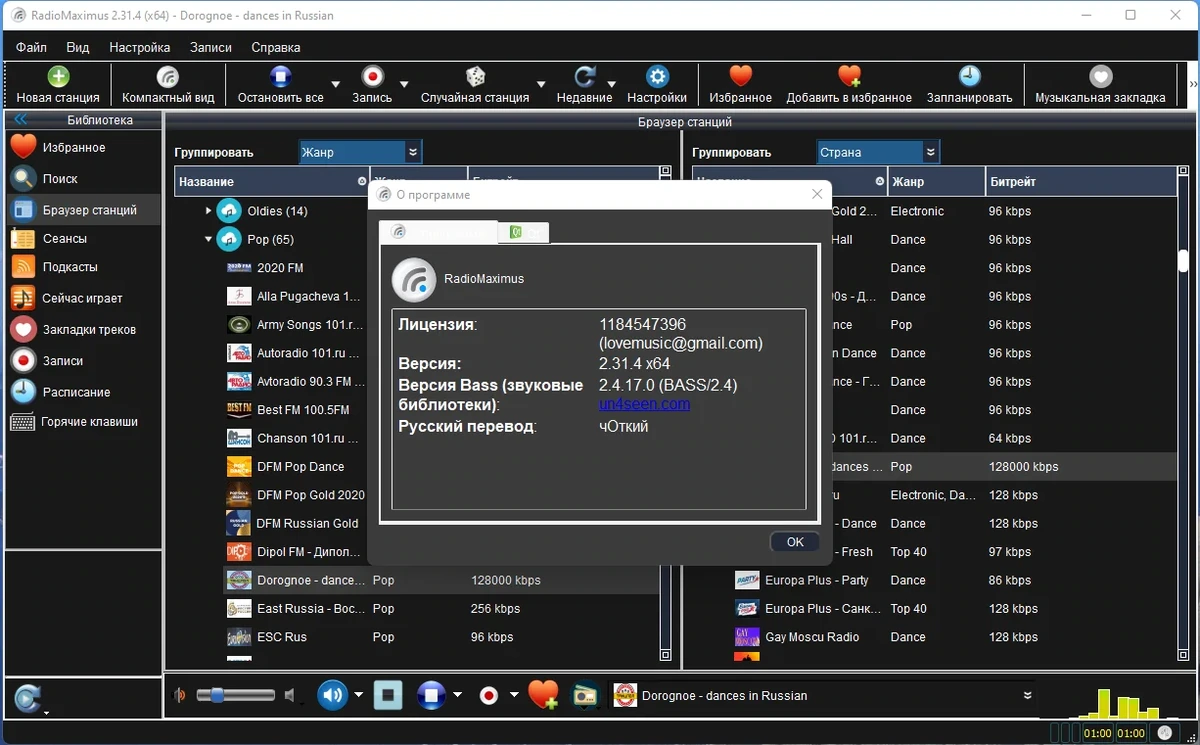Open the Вид menu
This screenshot has width=1200, height=745.
click(x=78, y=47)
